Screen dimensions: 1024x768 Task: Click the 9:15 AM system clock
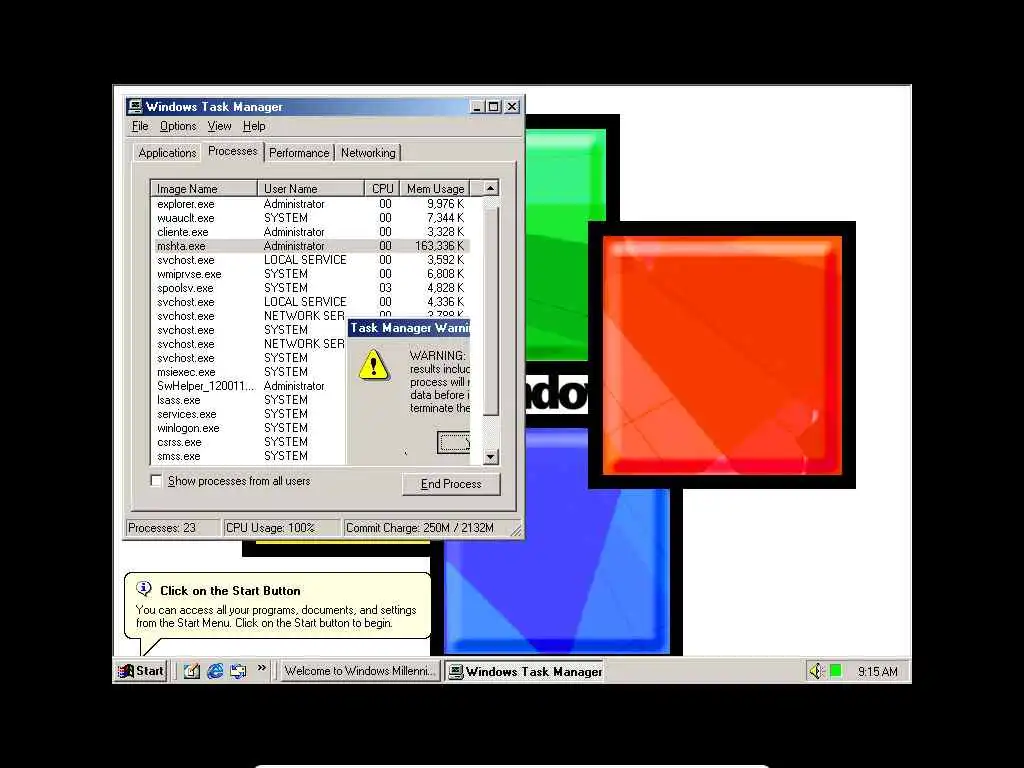click(x=877, y=671)
